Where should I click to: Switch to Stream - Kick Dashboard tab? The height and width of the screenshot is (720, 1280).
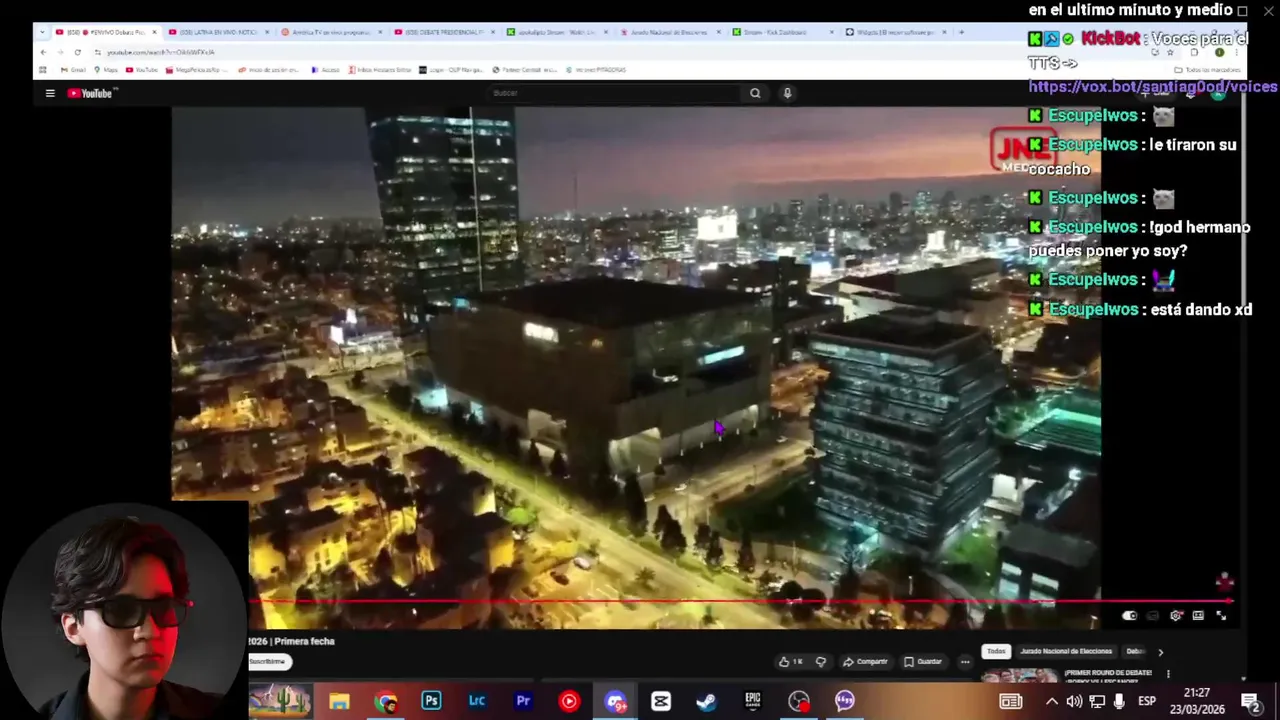coord(782,32)
